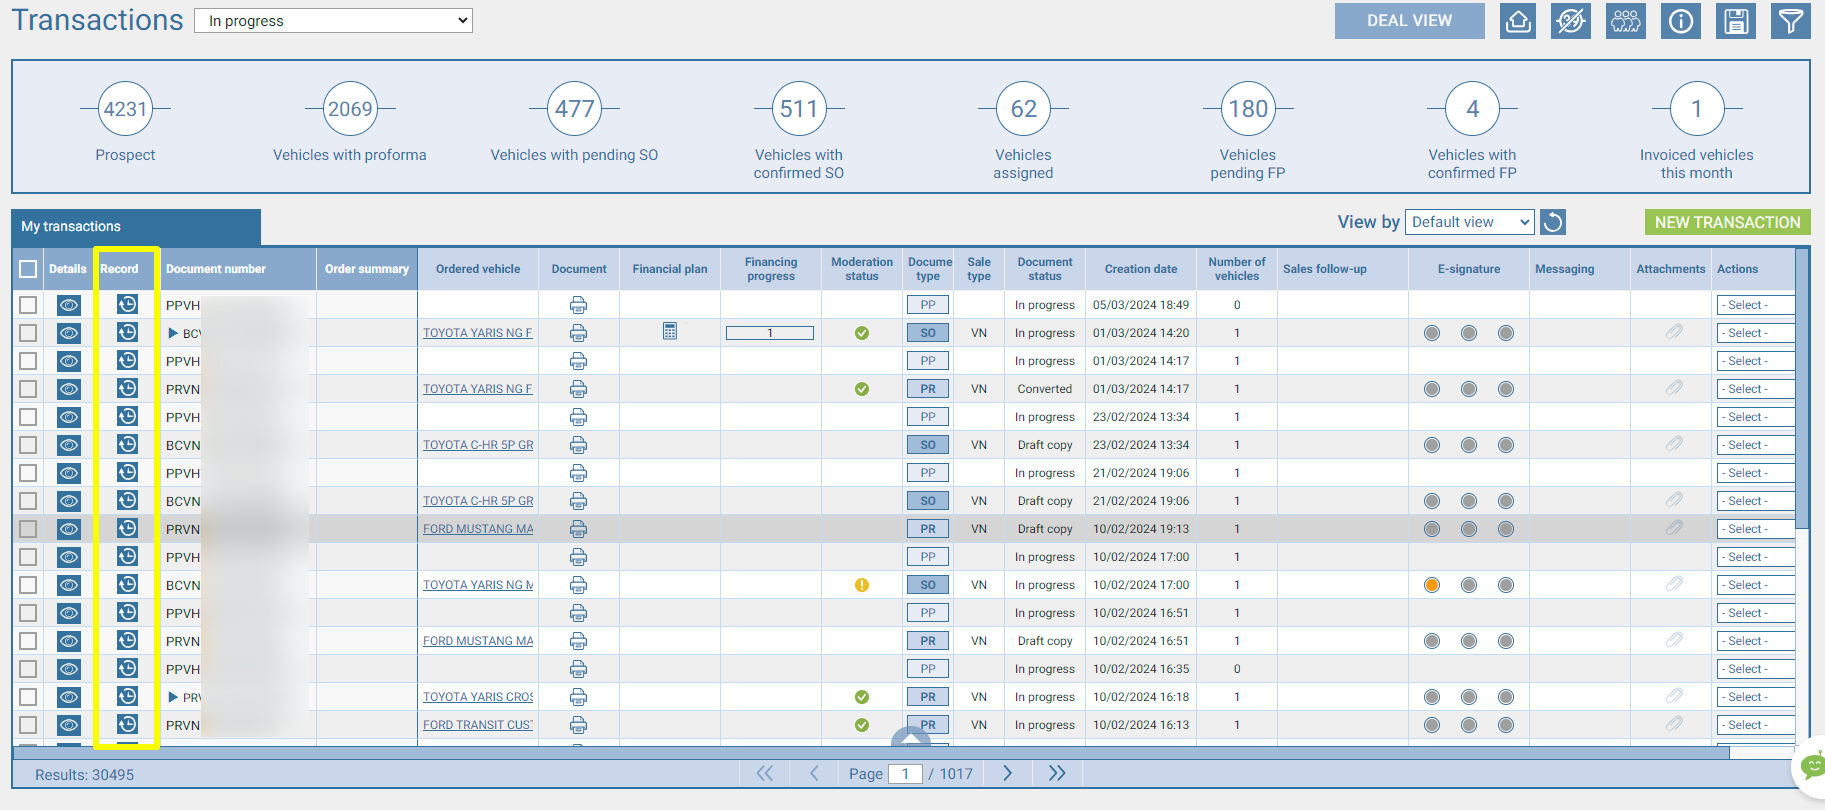Open Actions Select dropdown for Converted row
Viewport: 1825px width, 810px height.
[1755, 389]
